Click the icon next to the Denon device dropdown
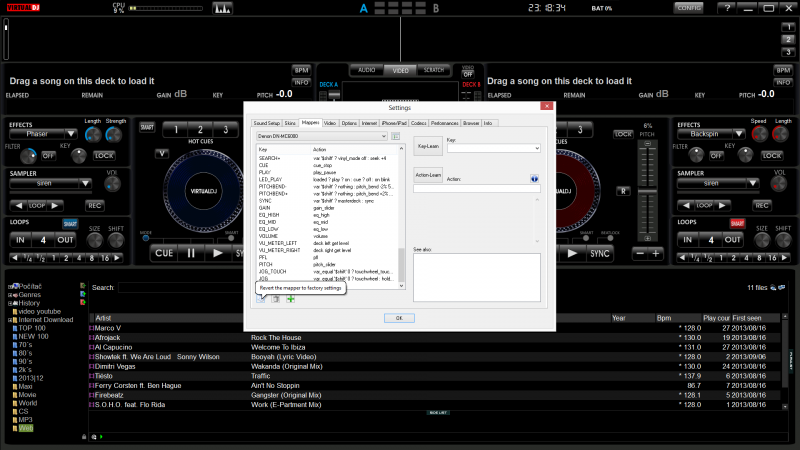 [396, 135]
